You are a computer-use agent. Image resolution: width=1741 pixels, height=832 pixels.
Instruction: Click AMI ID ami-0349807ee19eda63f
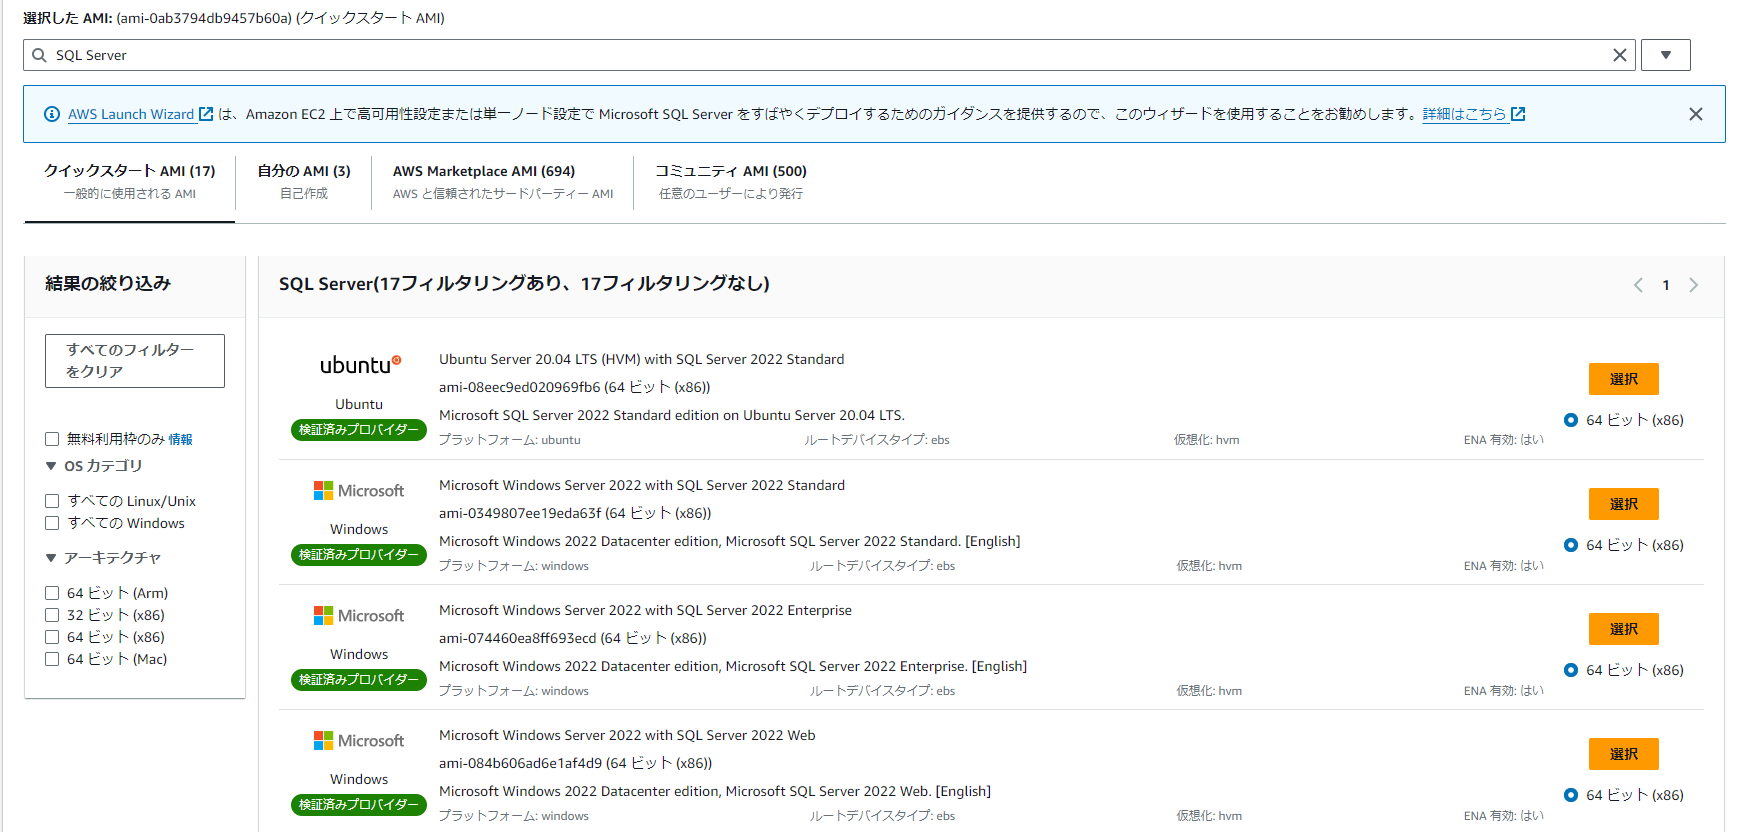point(520,513)
